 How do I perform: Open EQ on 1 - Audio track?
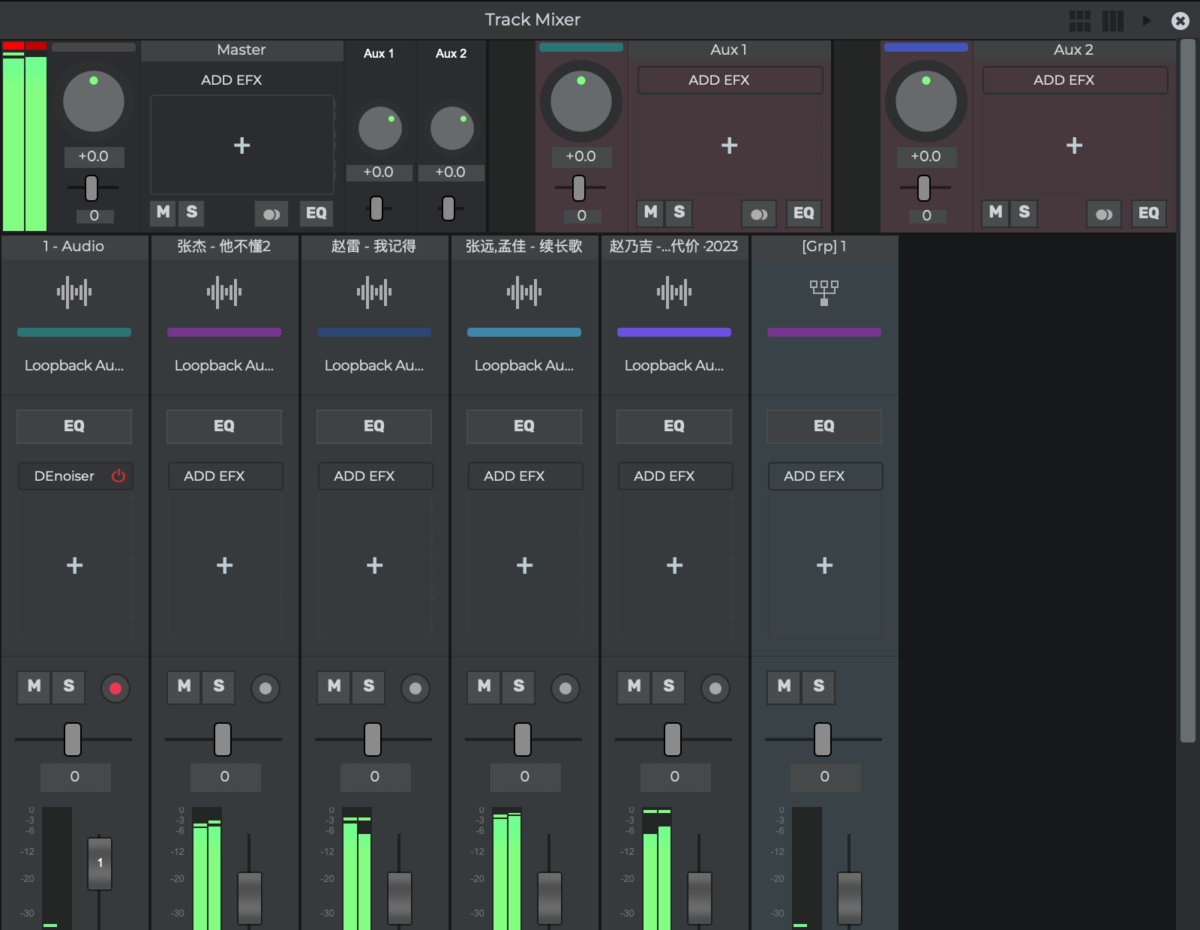[x=74, y=426]
